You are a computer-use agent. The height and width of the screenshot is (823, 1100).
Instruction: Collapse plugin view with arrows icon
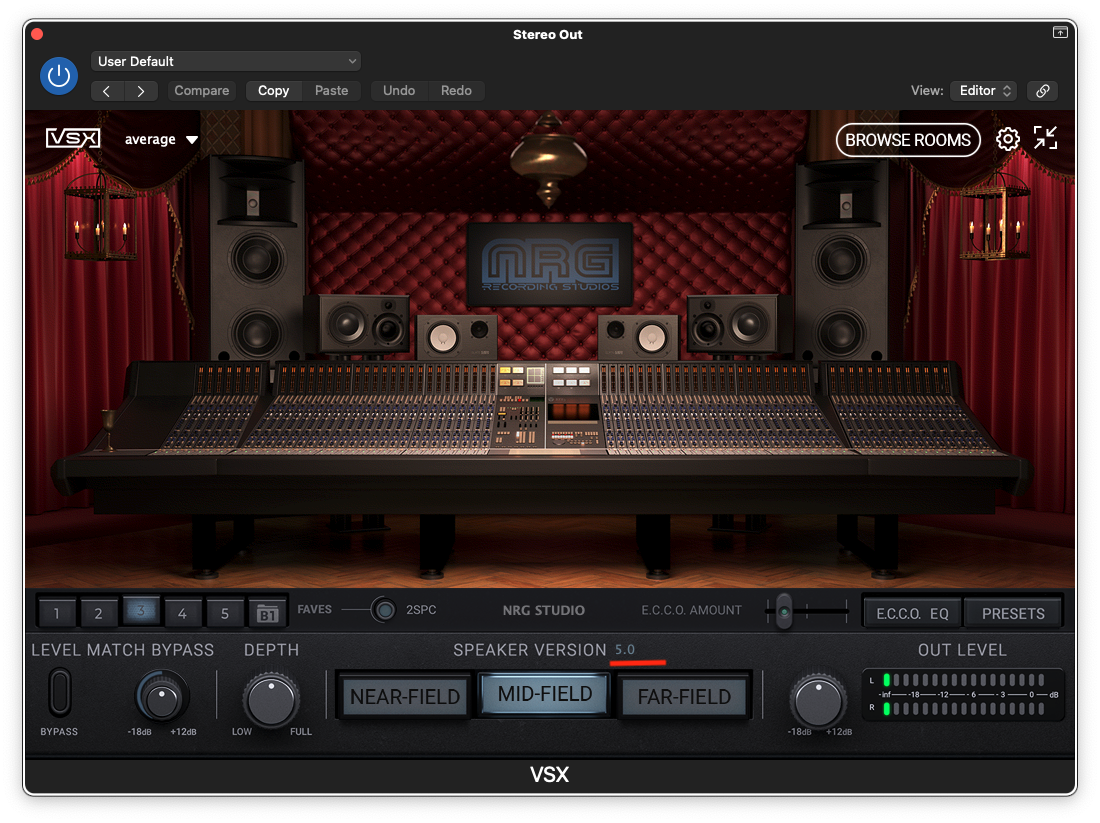(x=1045, y=138)
